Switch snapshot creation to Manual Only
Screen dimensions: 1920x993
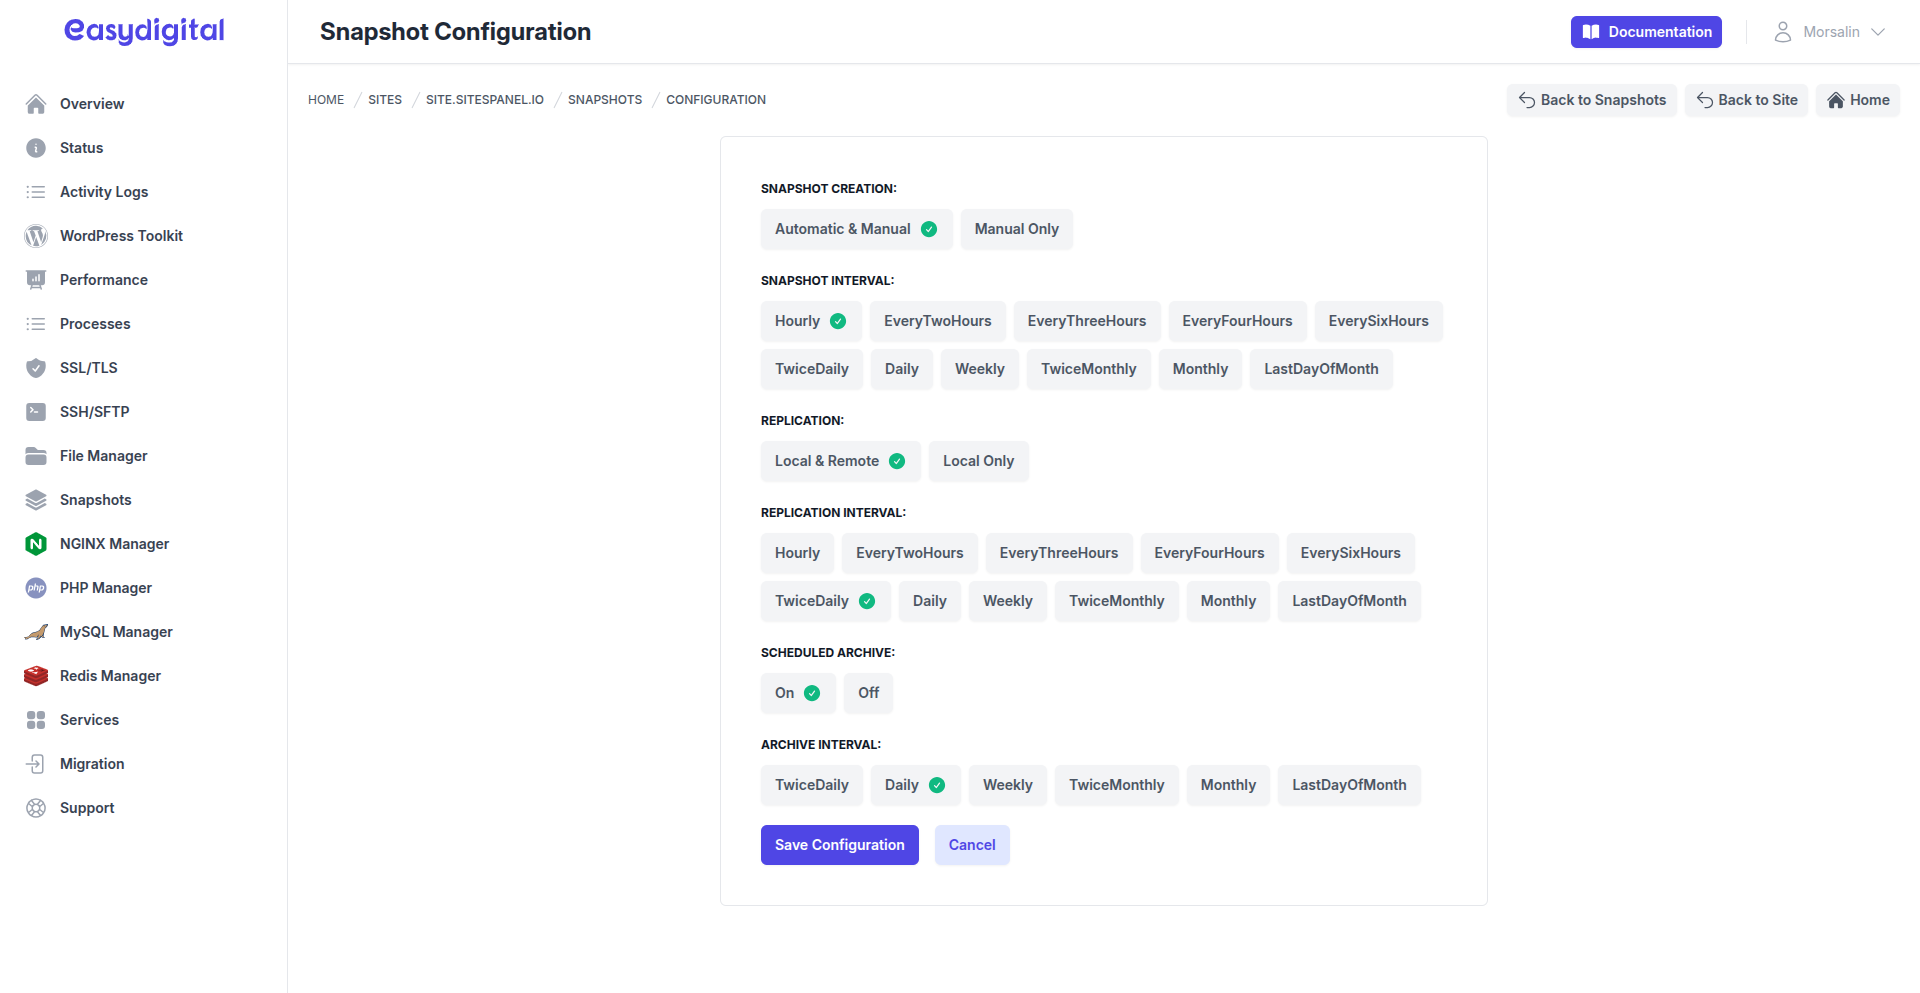point(1016,229)
